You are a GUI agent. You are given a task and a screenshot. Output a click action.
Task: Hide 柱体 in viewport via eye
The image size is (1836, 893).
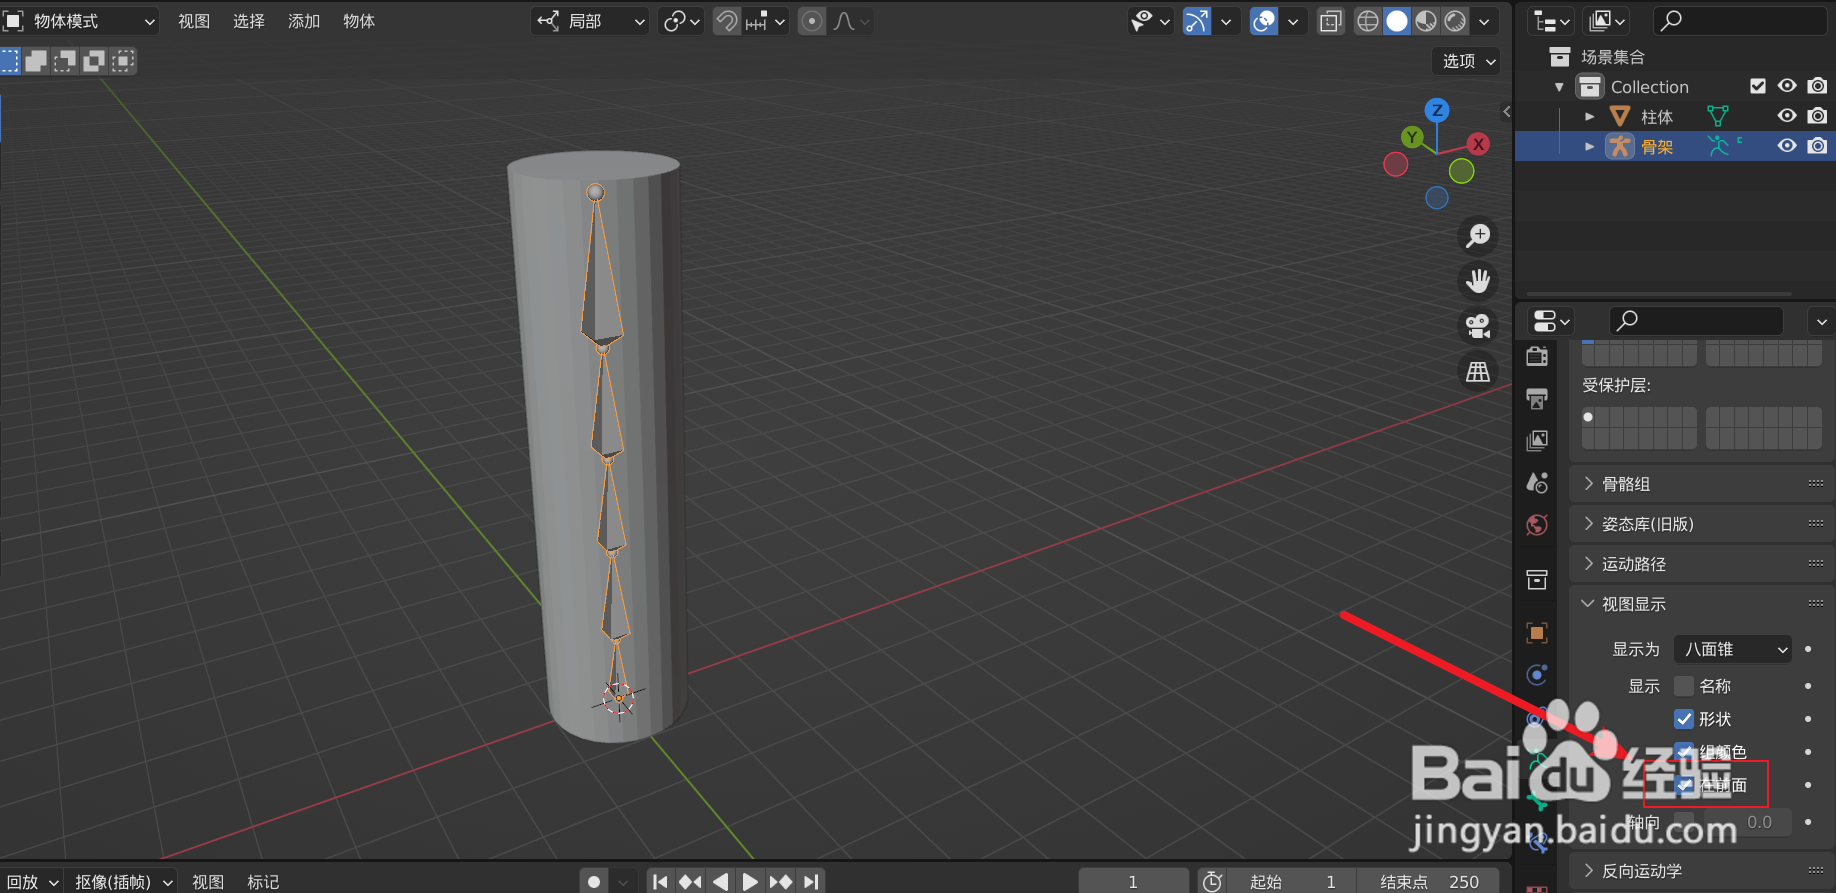point(1787,116)
